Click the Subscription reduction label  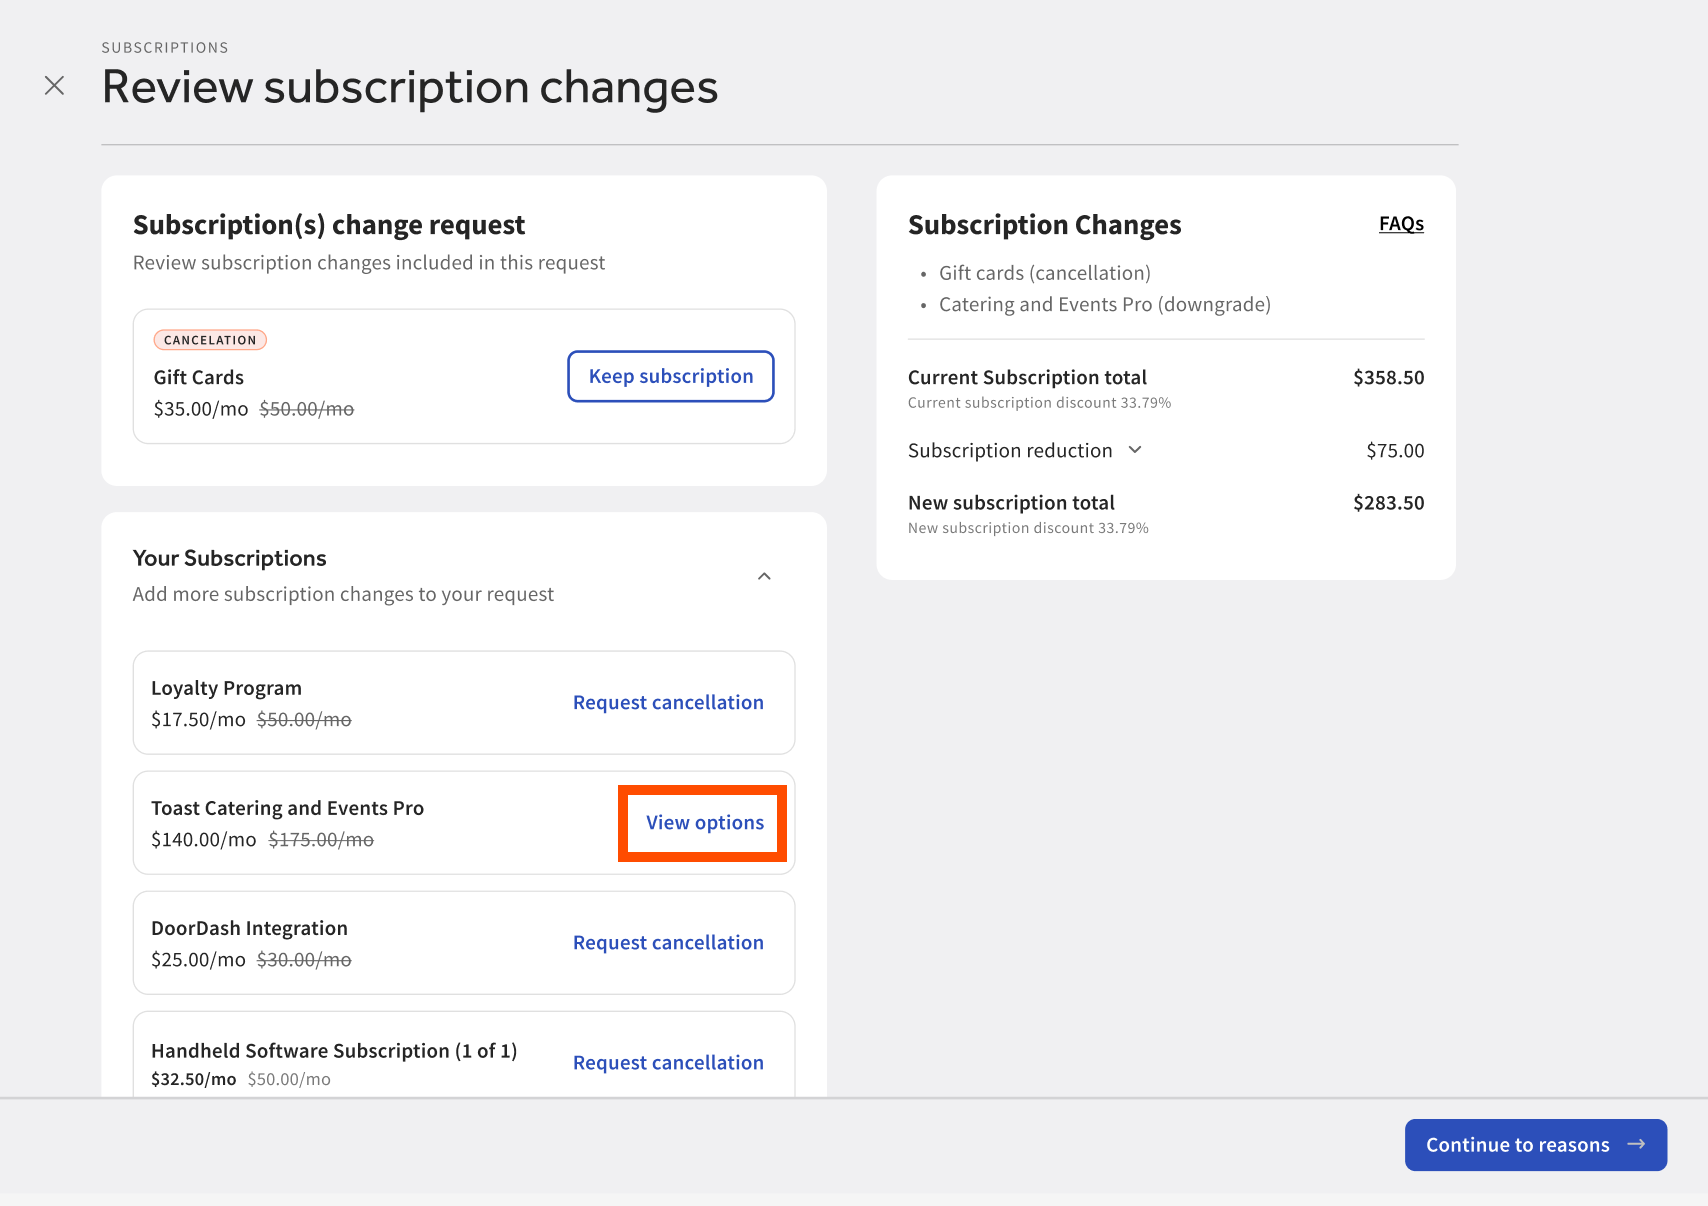click(x=1009, y=451)
